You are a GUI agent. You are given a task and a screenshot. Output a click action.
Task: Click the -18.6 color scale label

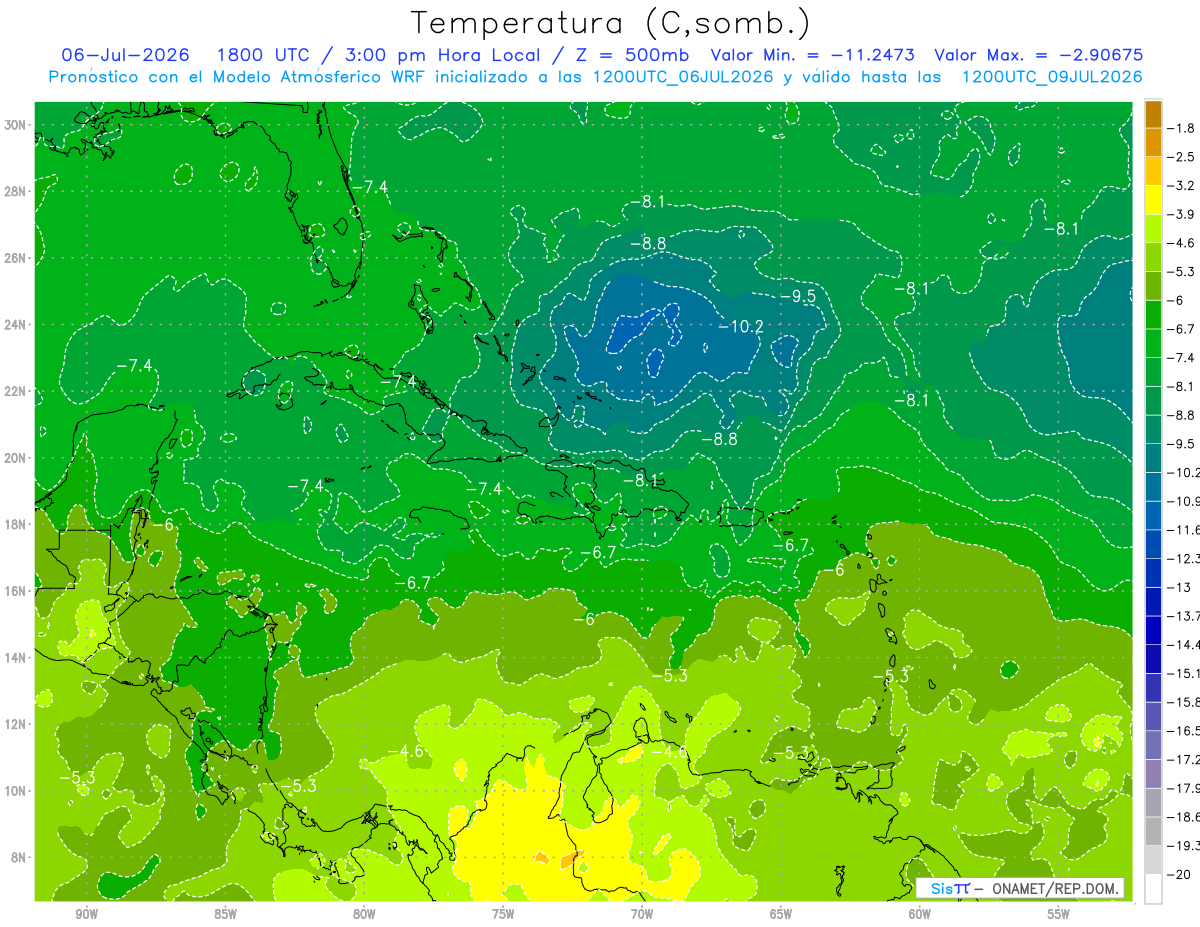[1183, 817]
